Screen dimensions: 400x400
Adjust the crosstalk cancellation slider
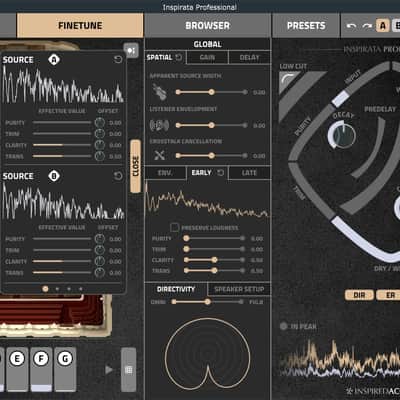pyautogui.click(x=212, y=156)
